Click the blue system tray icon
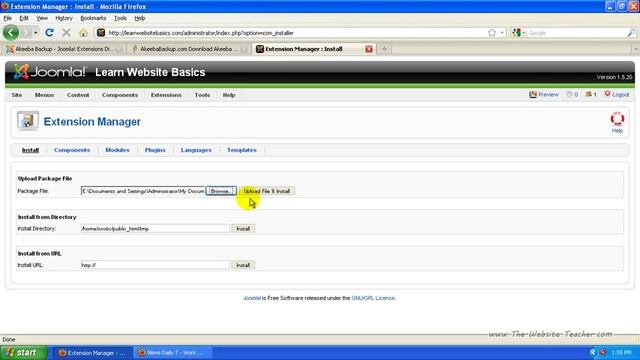Image resolution: width=640 pixels, height=360 pixels. (593, 353)
